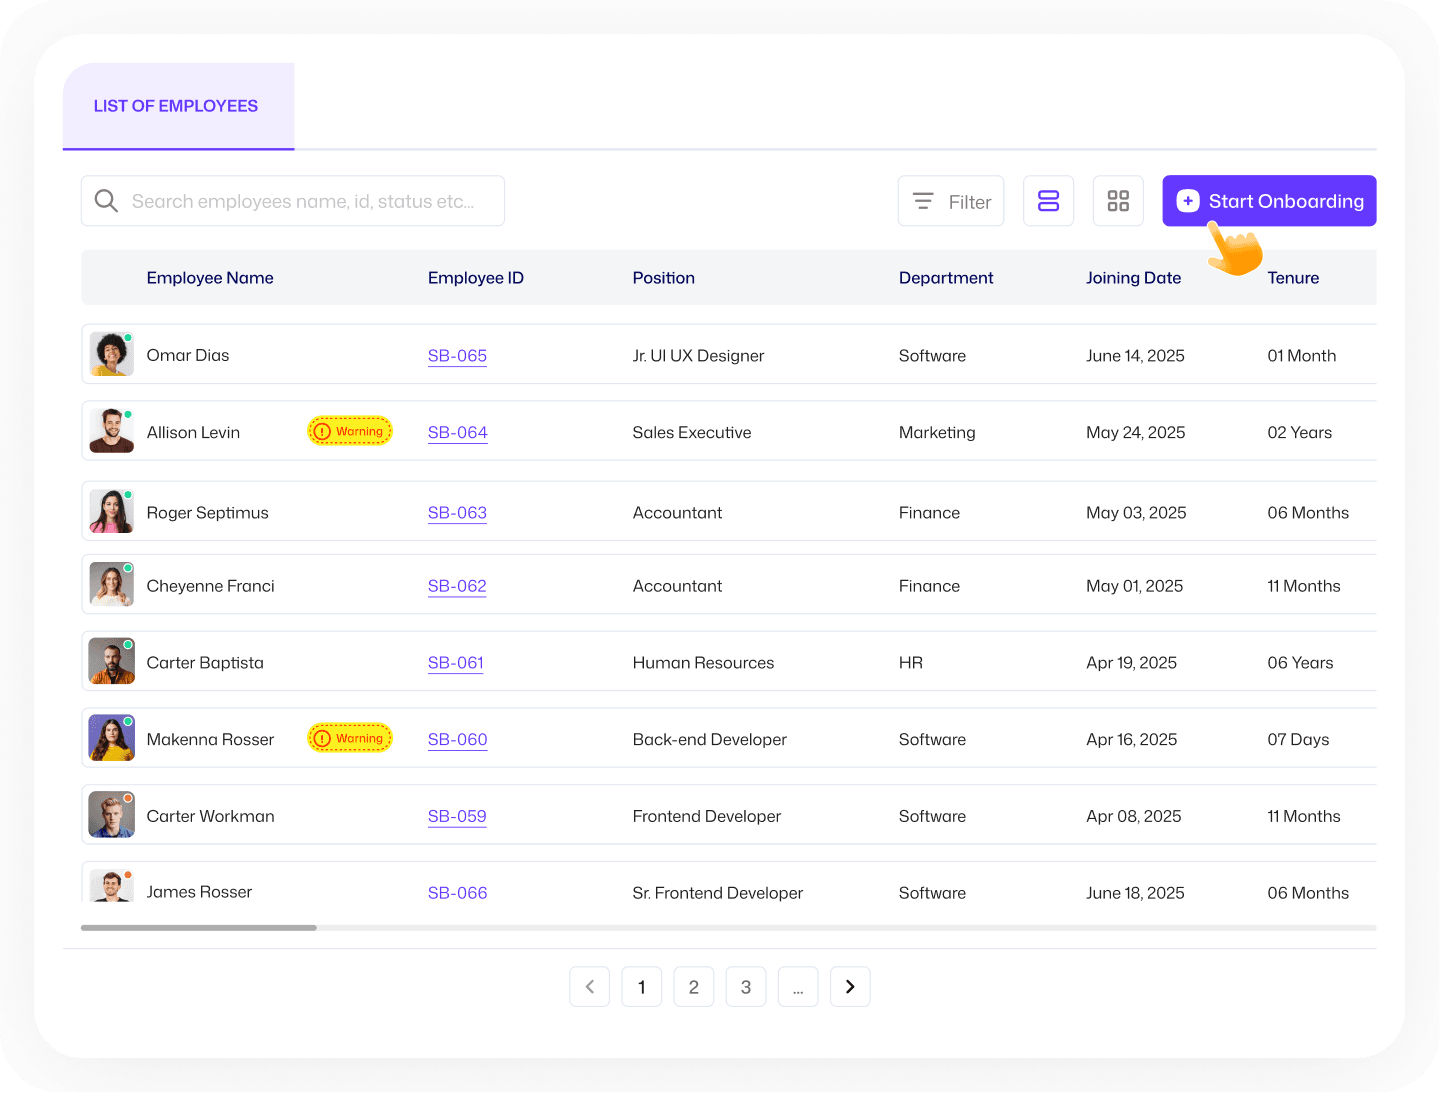
Task: Click the next page arrow
Action: tap(850, 986)
